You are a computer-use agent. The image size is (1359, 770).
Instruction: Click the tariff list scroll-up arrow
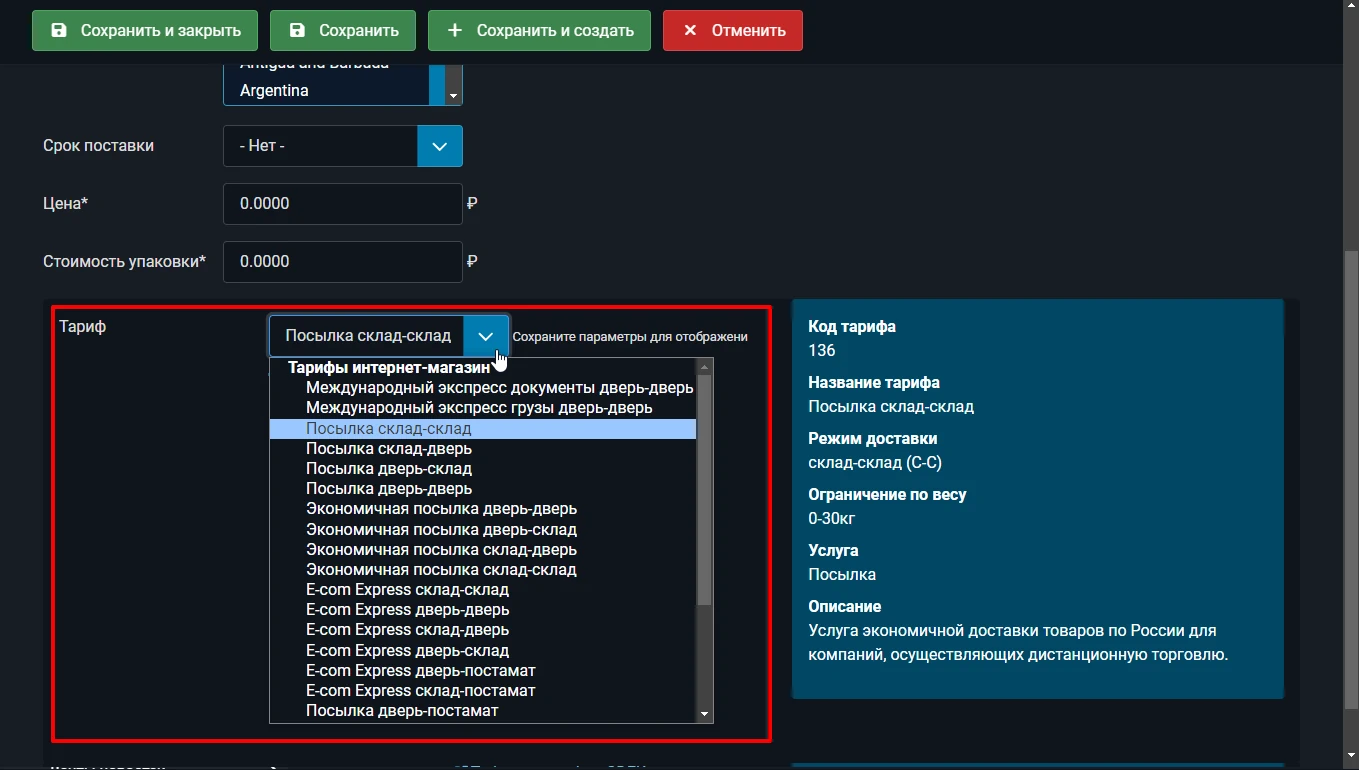(704, 366)
